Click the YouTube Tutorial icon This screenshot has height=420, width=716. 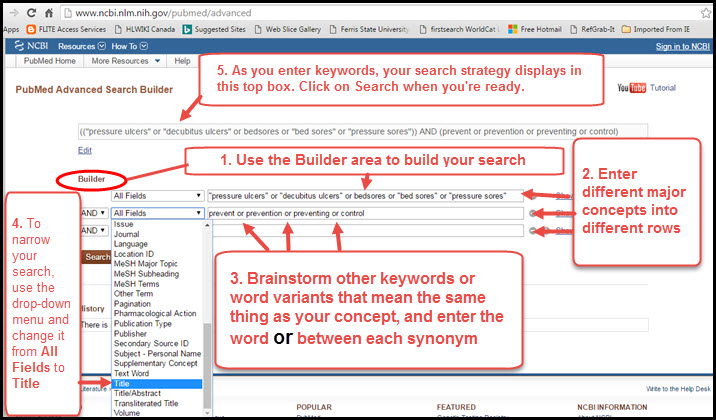point(632,88)
